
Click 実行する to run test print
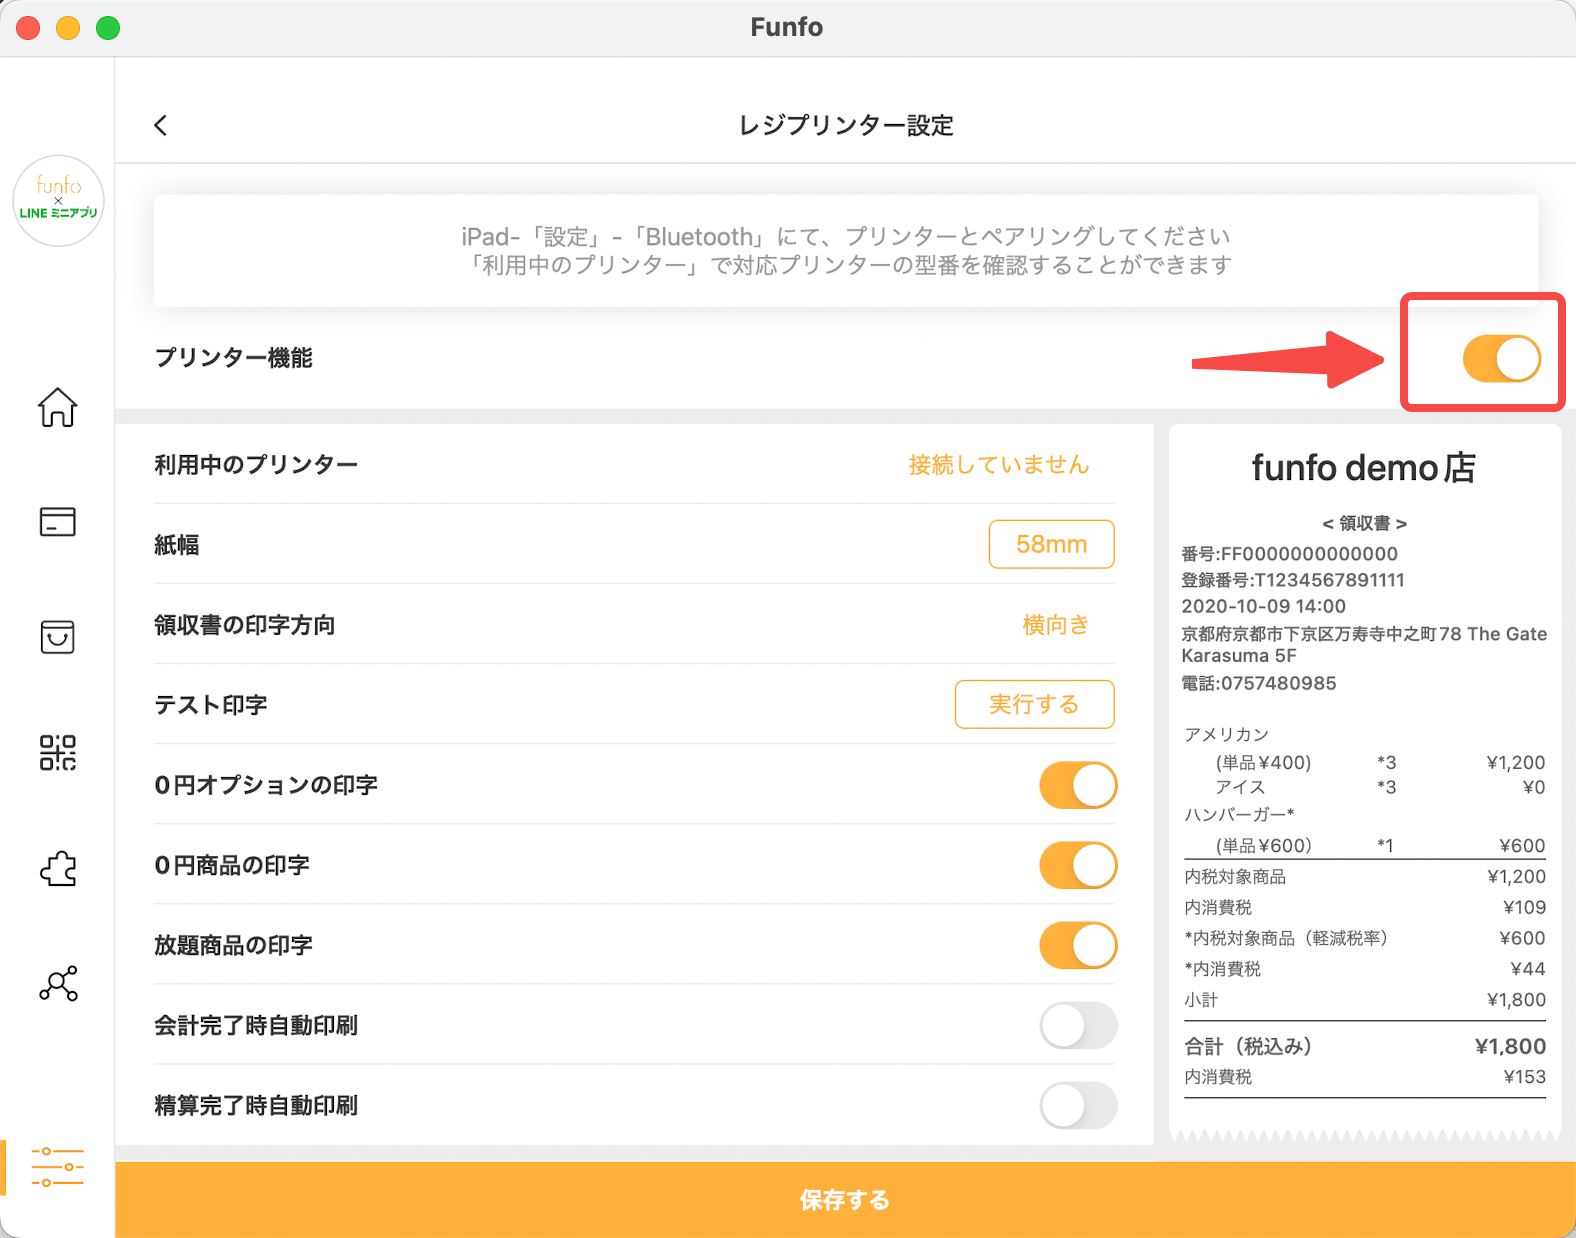(1034, 705)
